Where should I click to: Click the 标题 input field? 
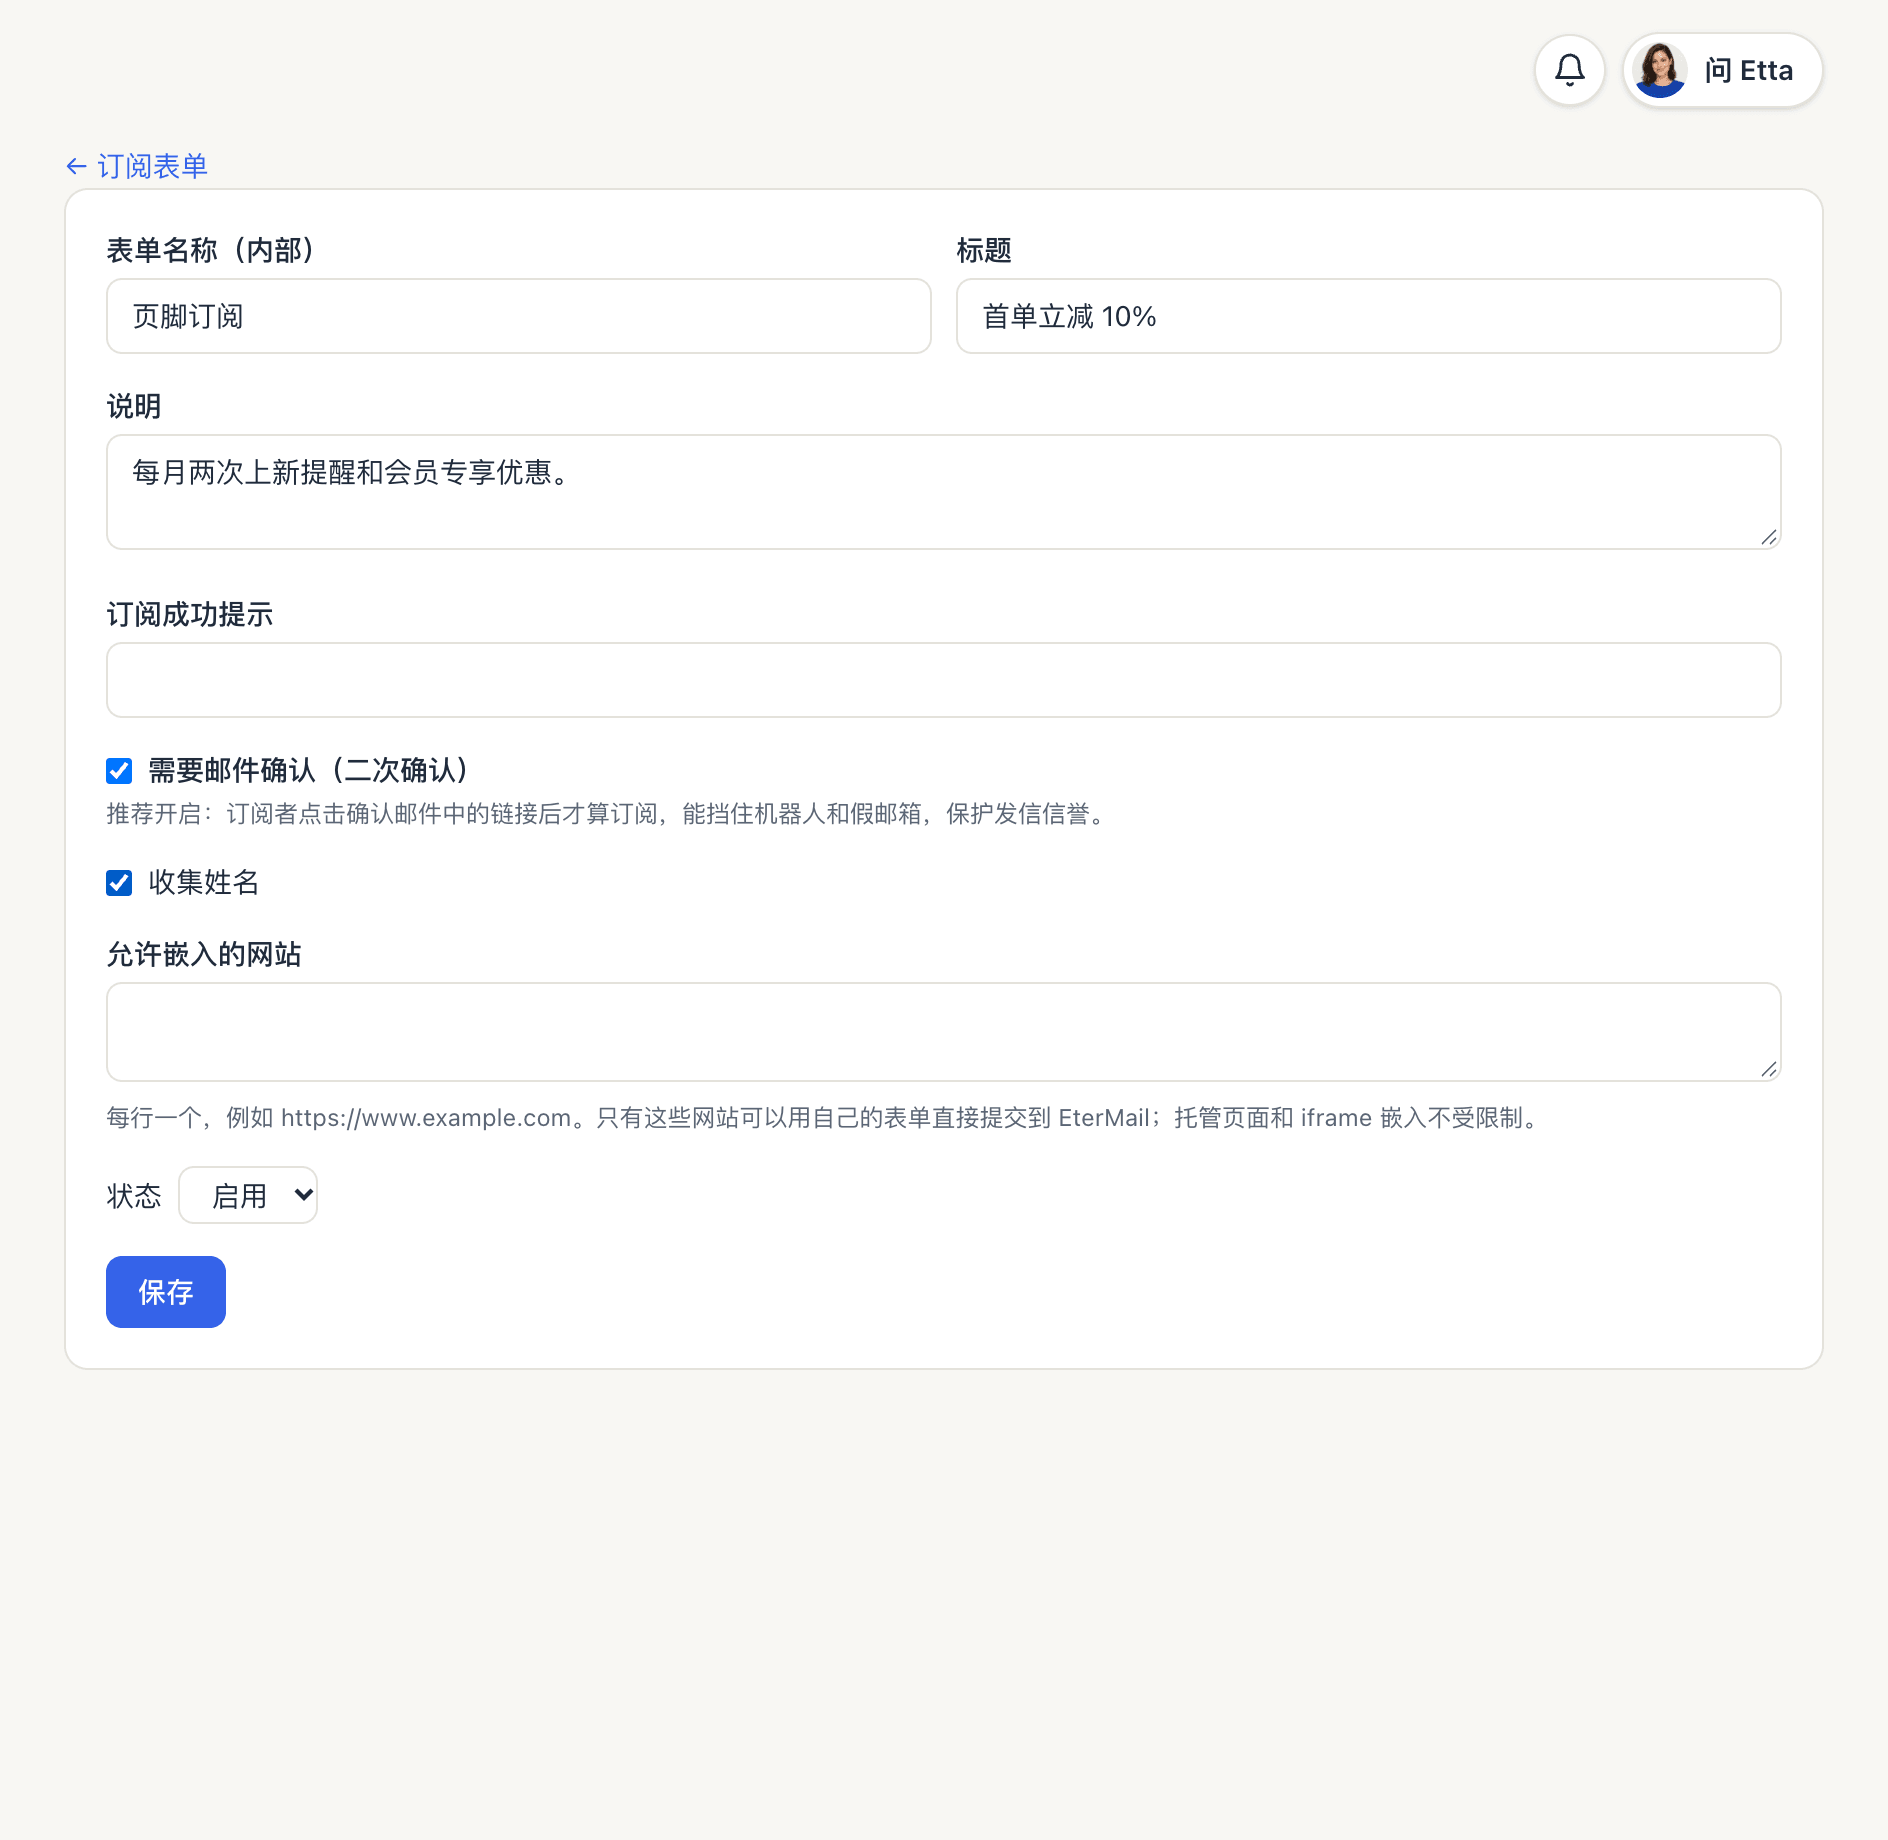click(x=1368, y=316)
